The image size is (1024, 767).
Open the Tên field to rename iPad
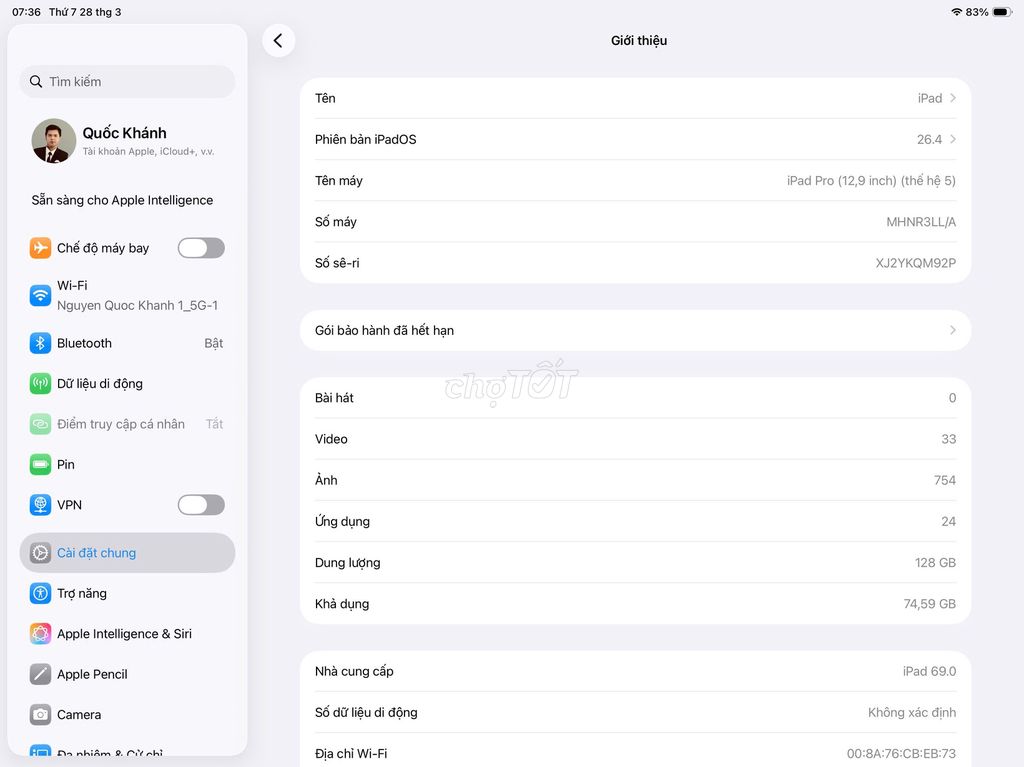pos(630,98)
